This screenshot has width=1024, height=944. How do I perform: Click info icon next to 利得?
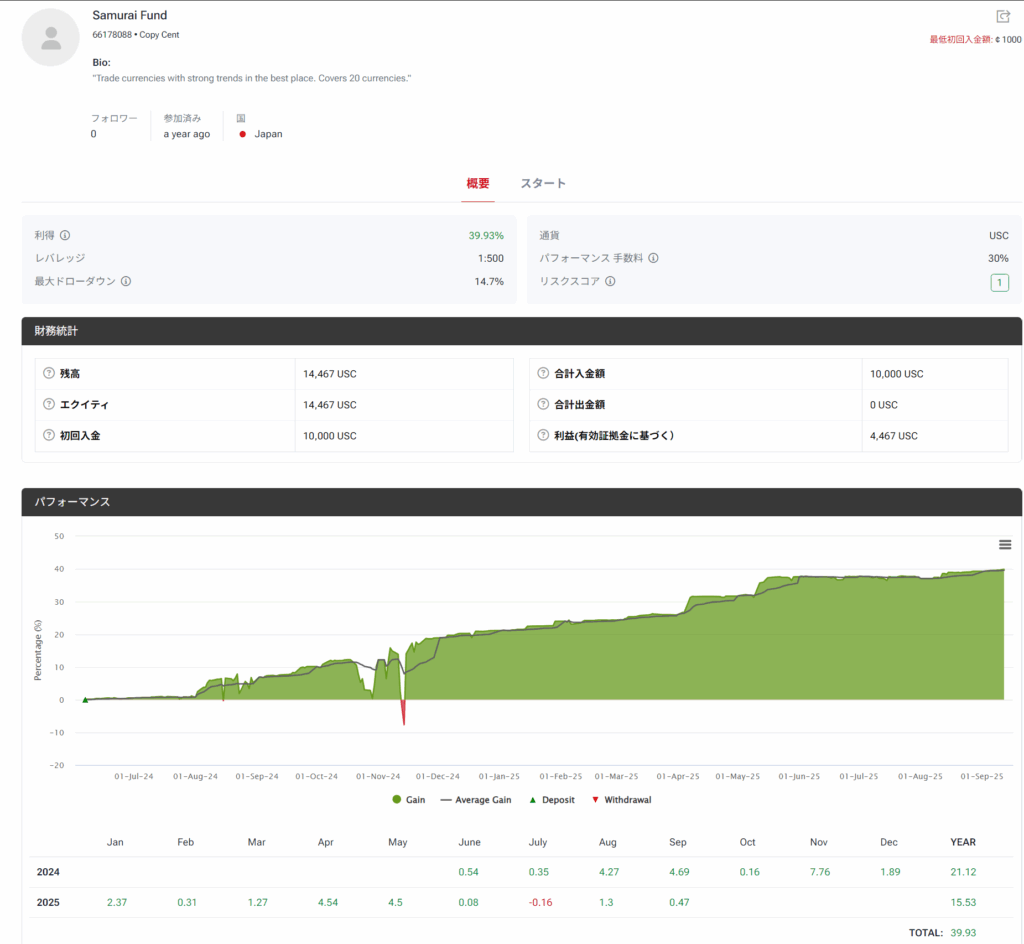[65, 235]
